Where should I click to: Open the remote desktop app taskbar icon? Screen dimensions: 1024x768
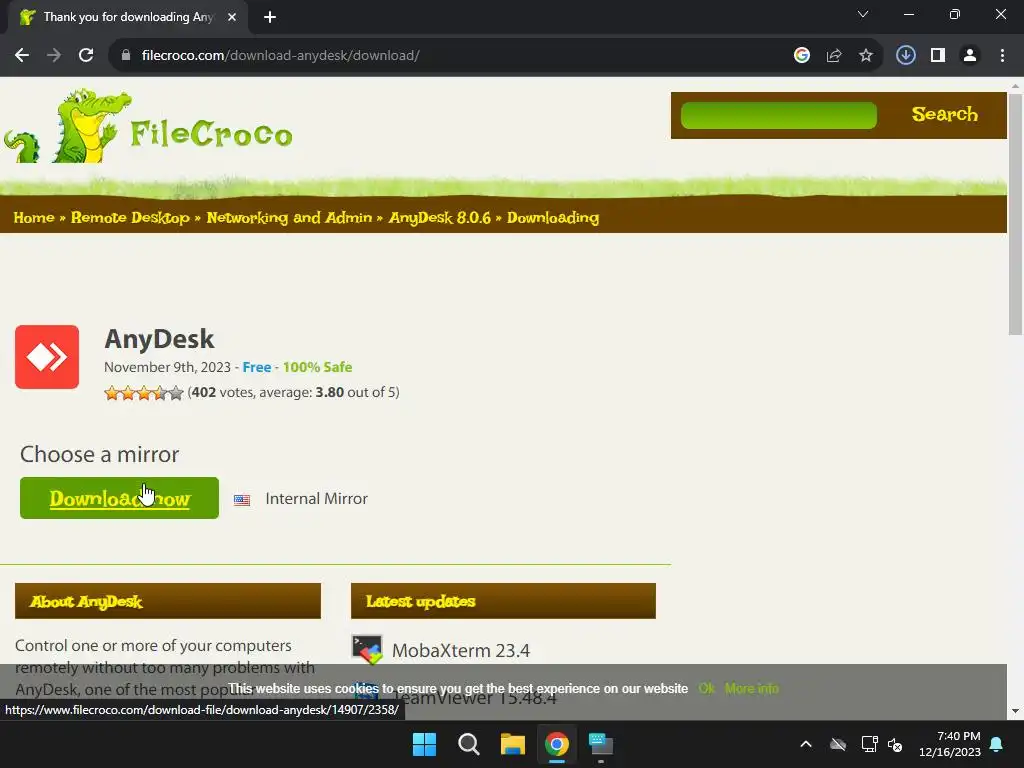click(601, 744)
